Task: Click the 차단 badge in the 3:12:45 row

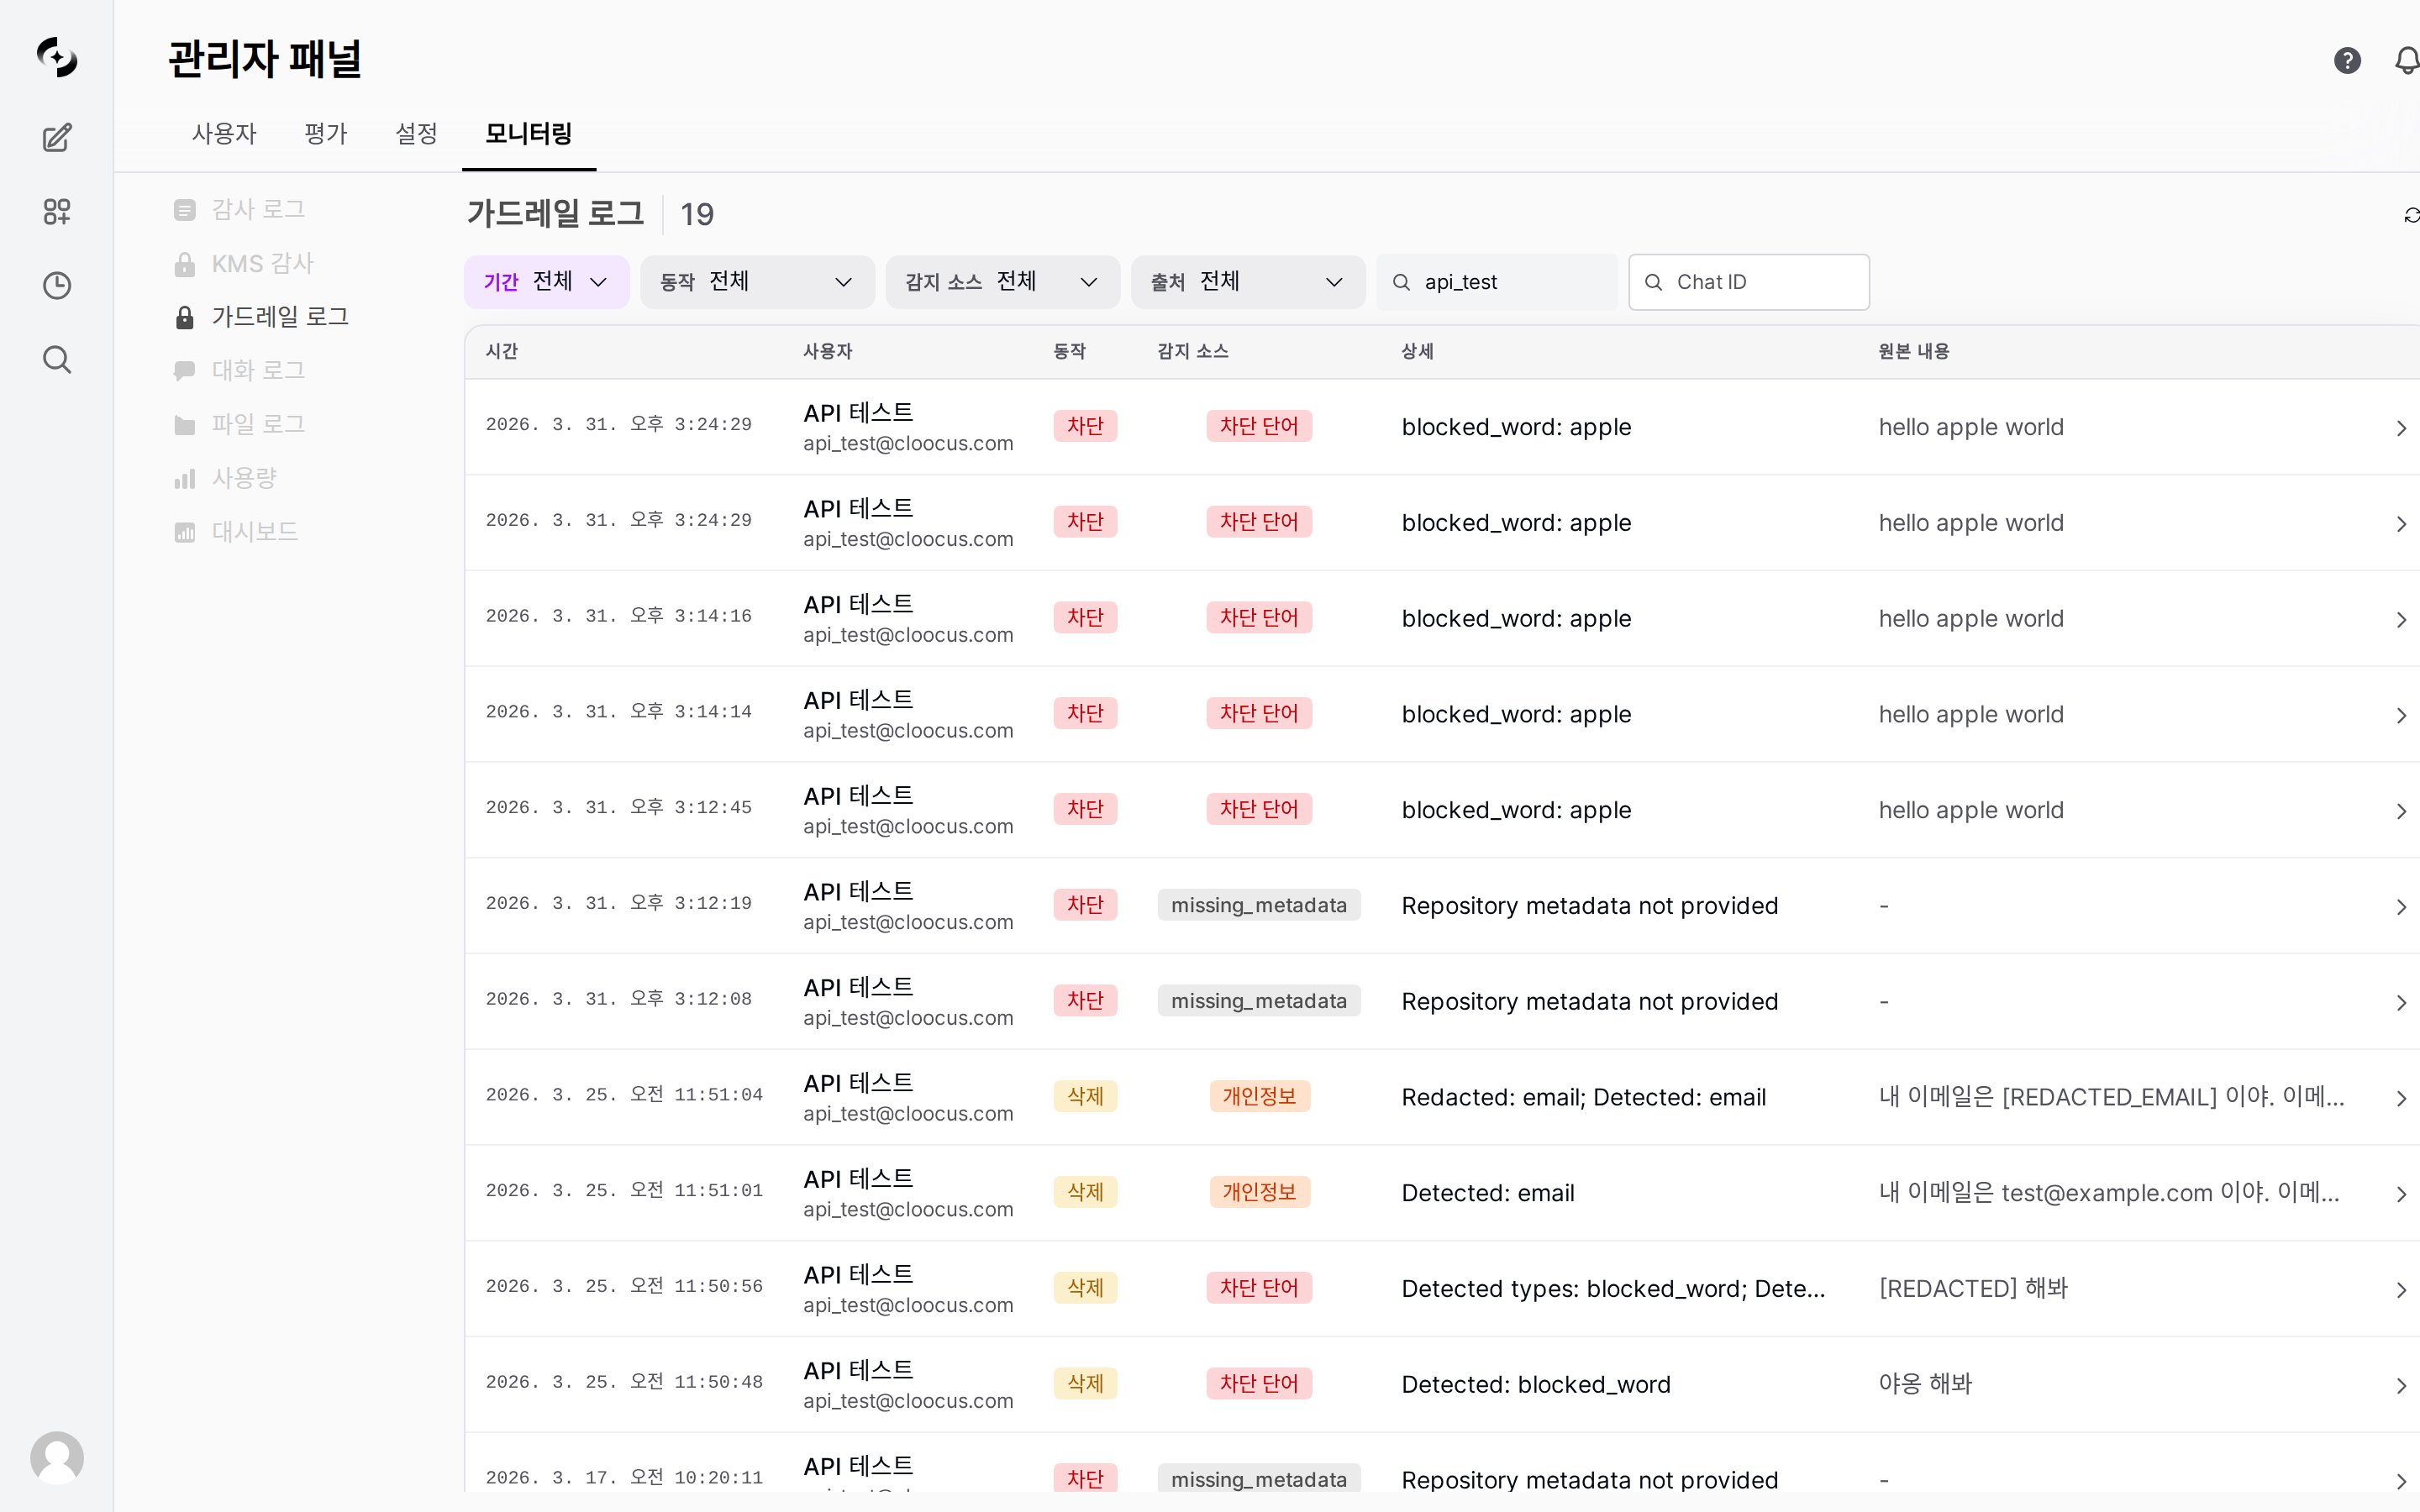Action: (1085, 809)
